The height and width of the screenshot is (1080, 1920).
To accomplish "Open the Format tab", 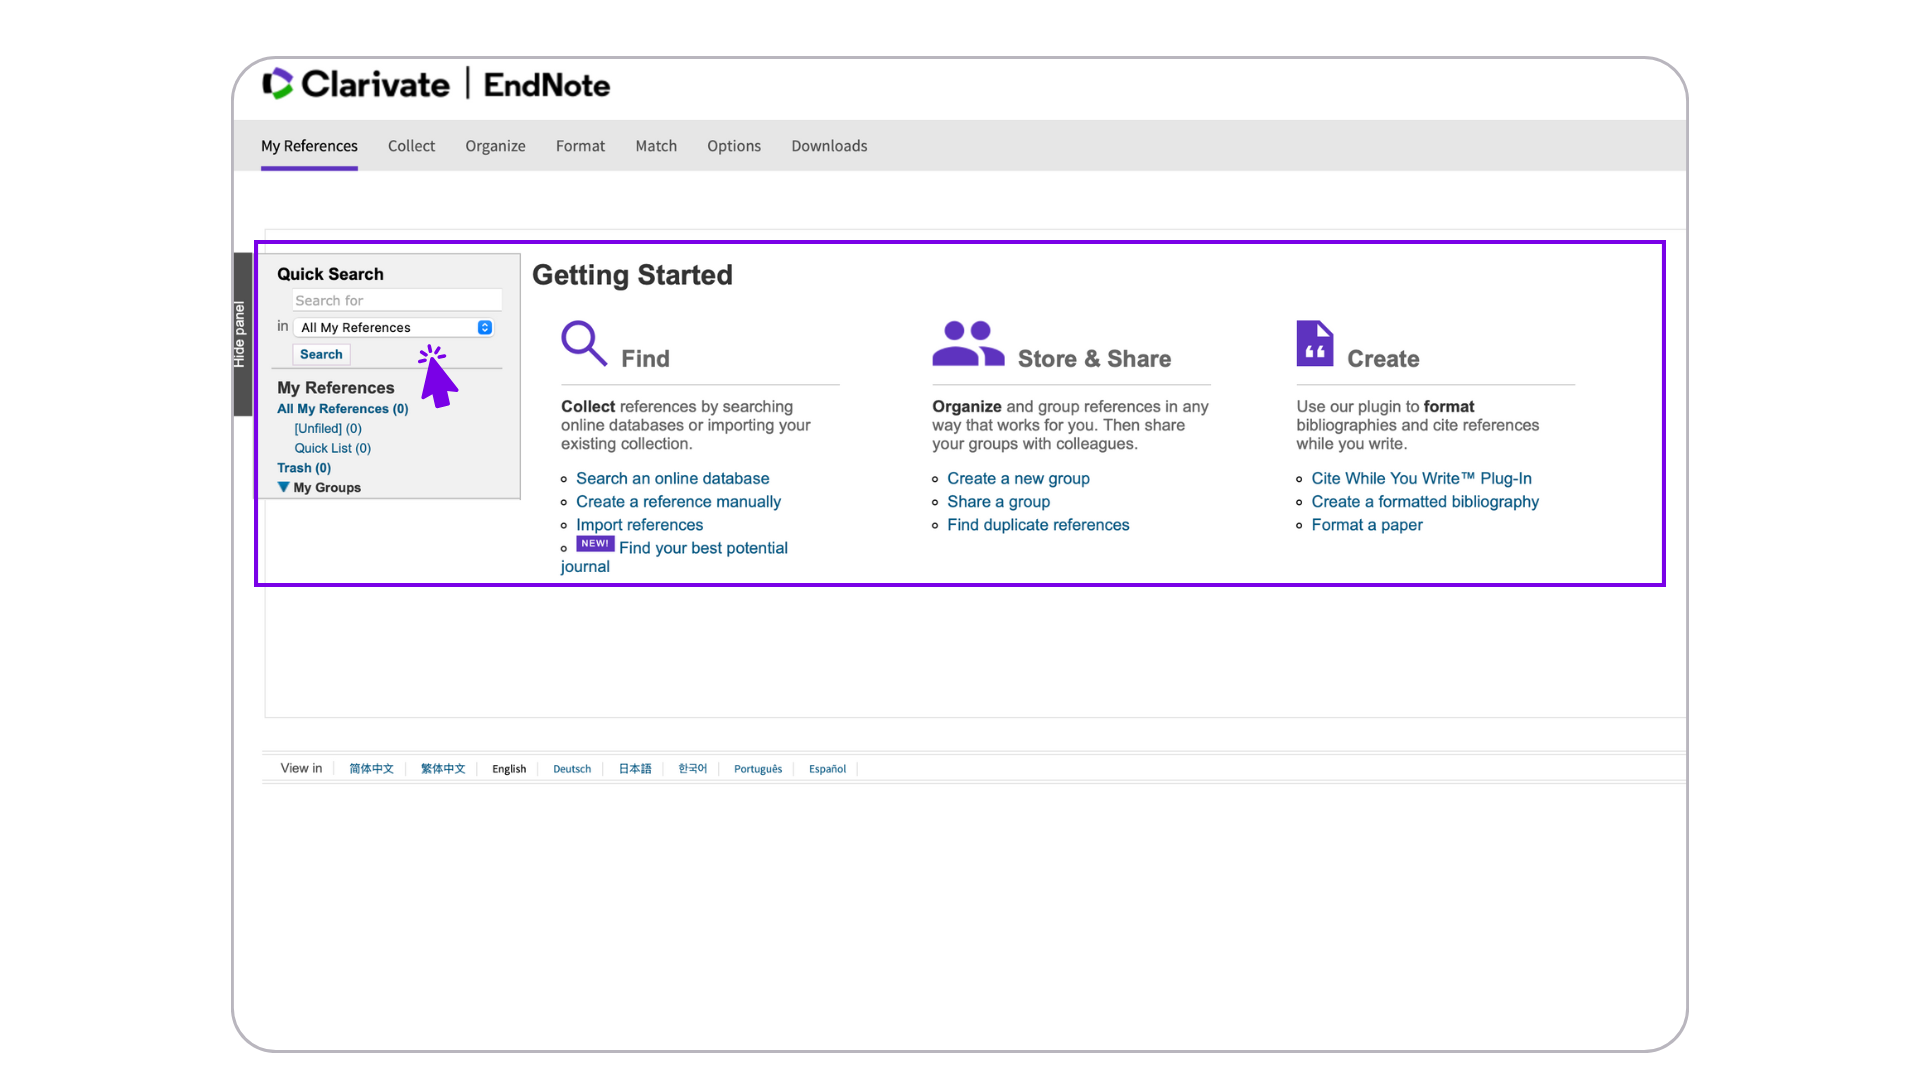I will [580, 146].
